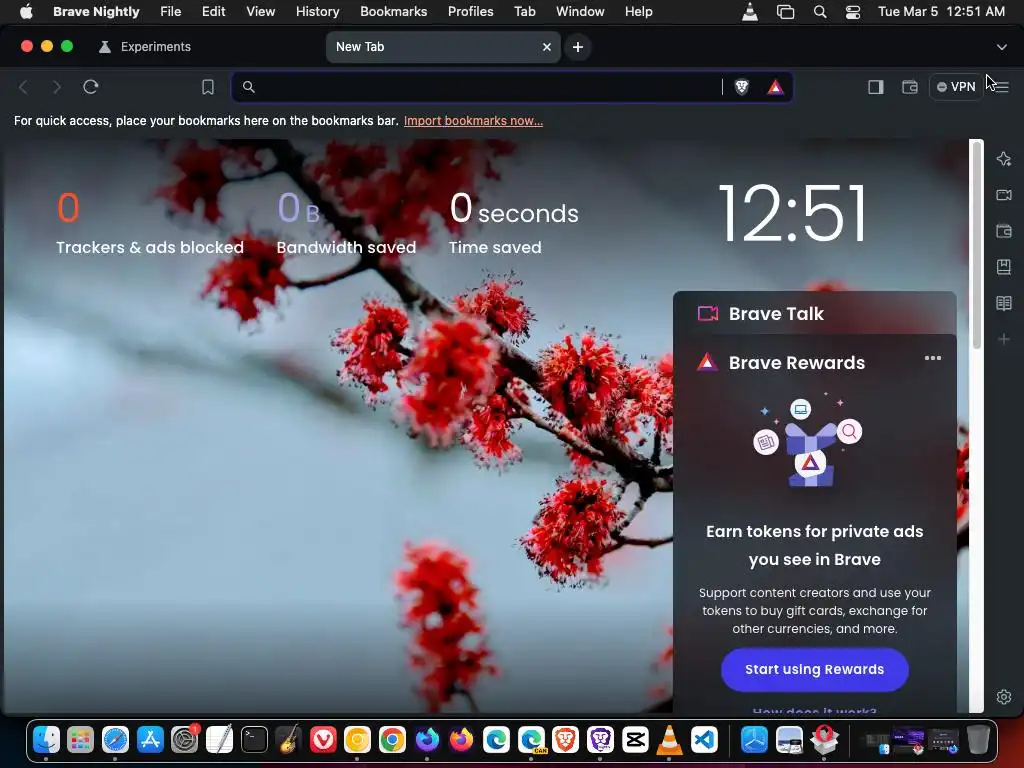This screenshot has width=1024, height=768.
Task: Bookmark this page via toolbar bookmark icon
Action: 208,87
